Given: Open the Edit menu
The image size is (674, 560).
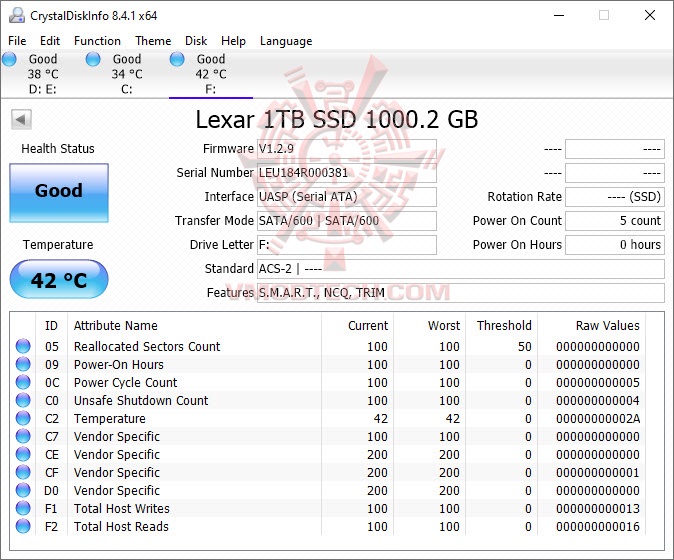Looking at the screenshot, I should tap(50, 41).
